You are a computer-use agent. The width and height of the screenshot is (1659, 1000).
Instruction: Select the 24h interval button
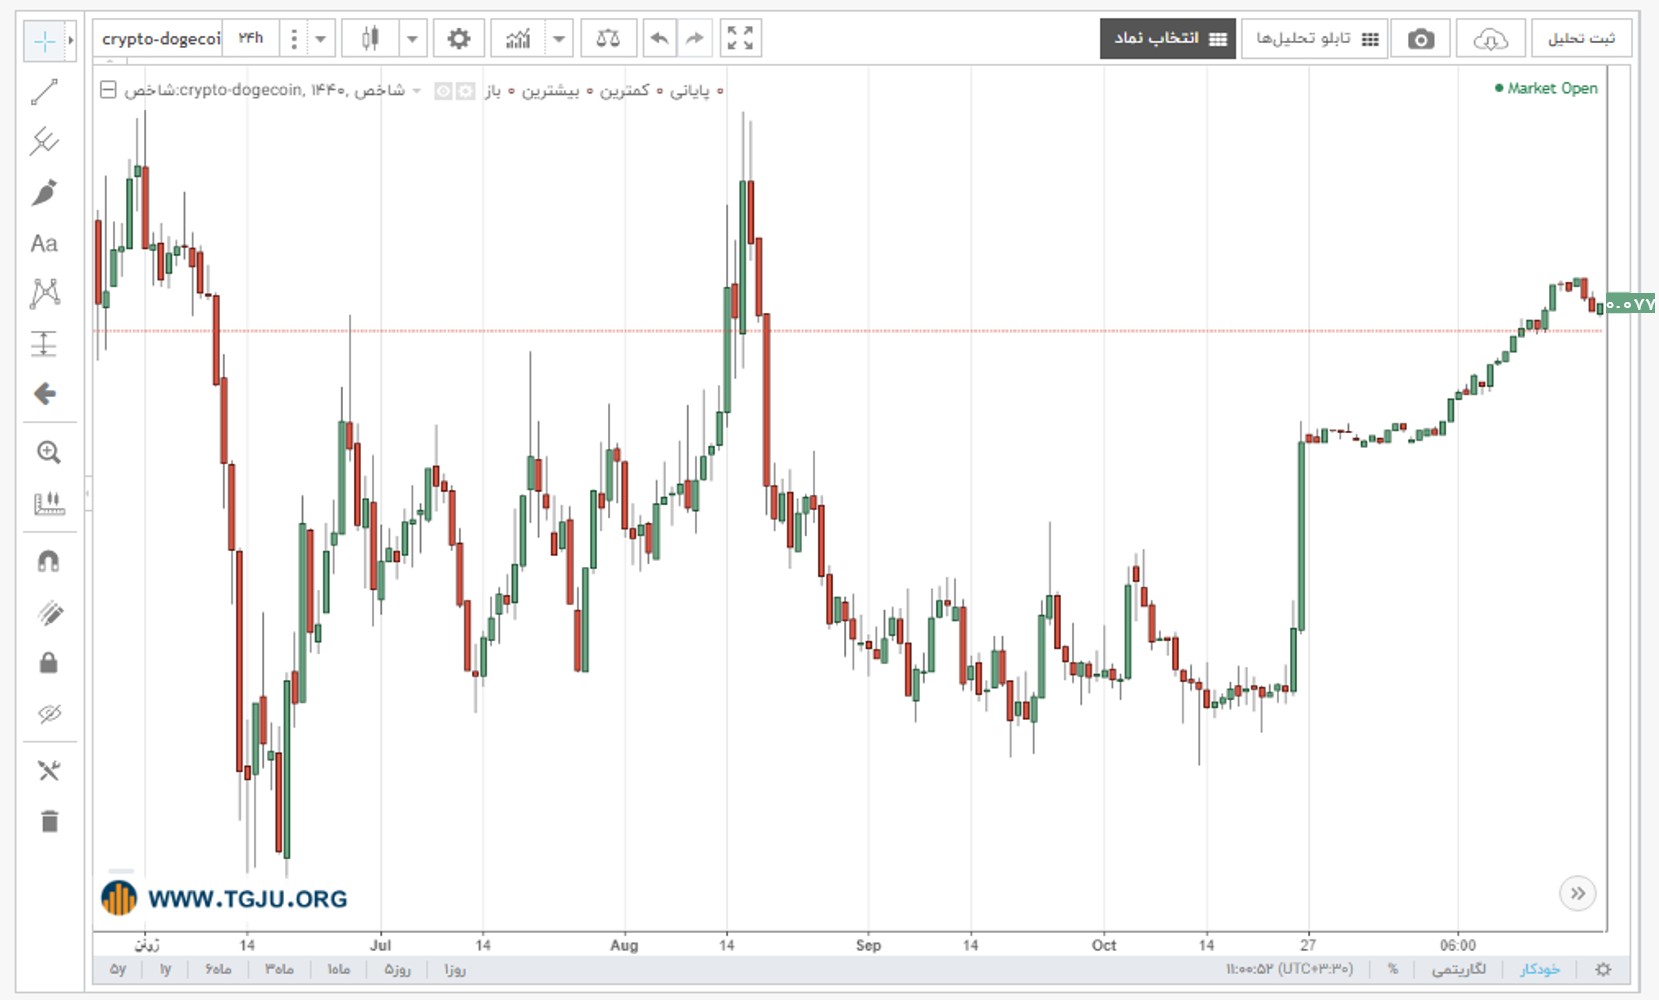[x=251, y=39]
